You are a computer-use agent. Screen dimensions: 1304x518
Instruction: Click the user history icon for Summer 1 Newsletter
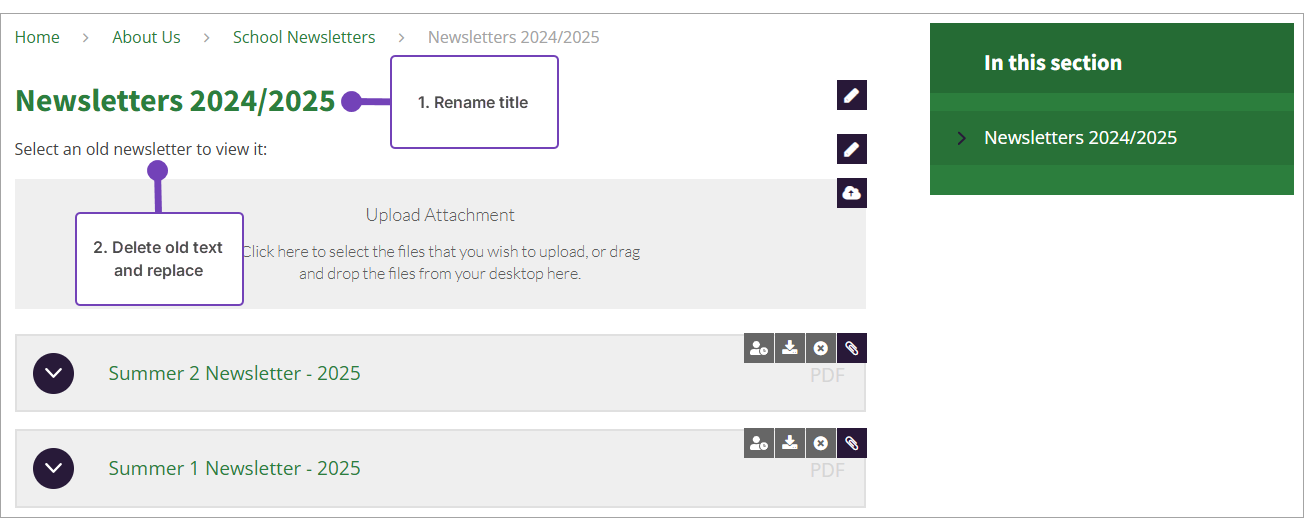pos(759,443)
